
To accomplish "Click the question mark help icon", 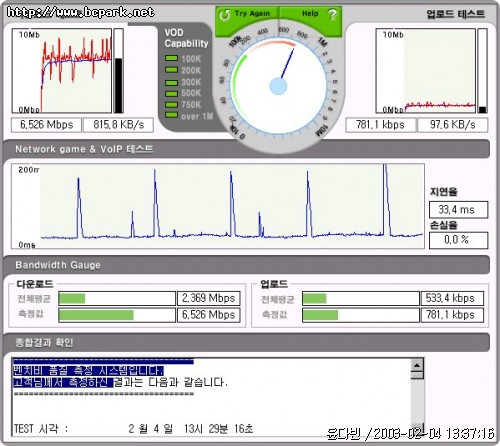I will [332, 14].
